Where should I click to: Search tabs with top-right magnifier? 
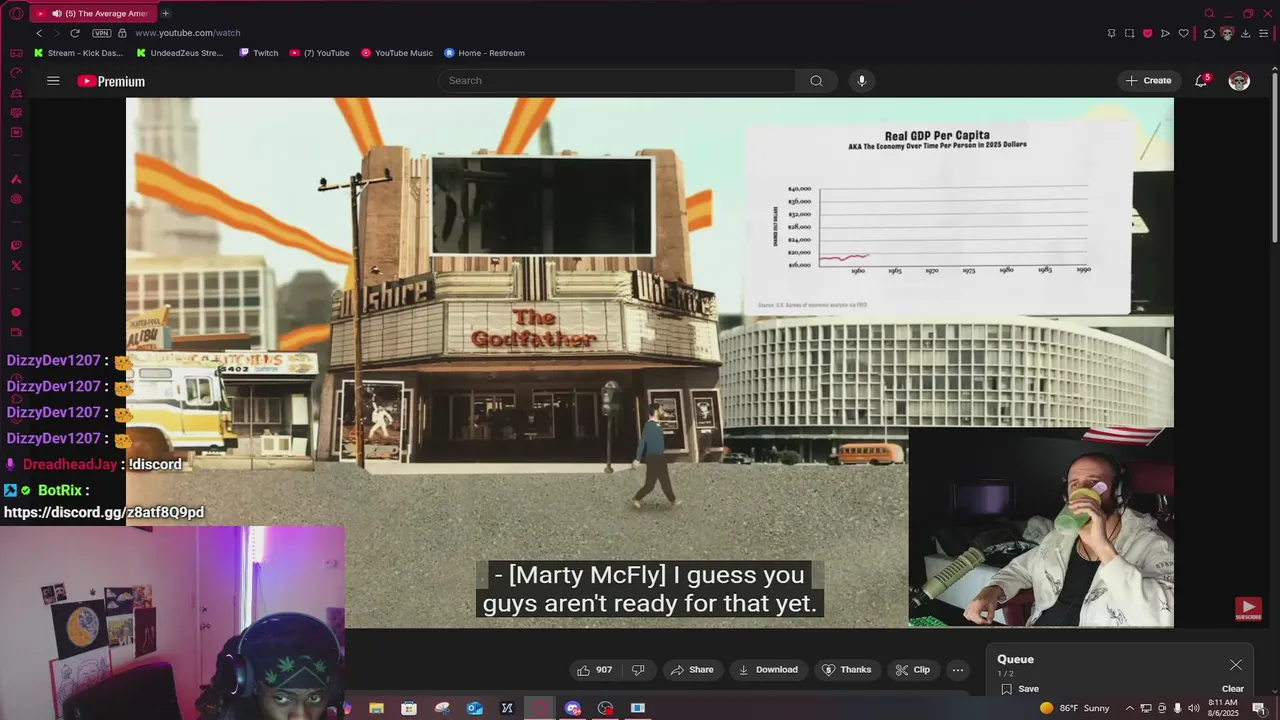point(1209,13)
